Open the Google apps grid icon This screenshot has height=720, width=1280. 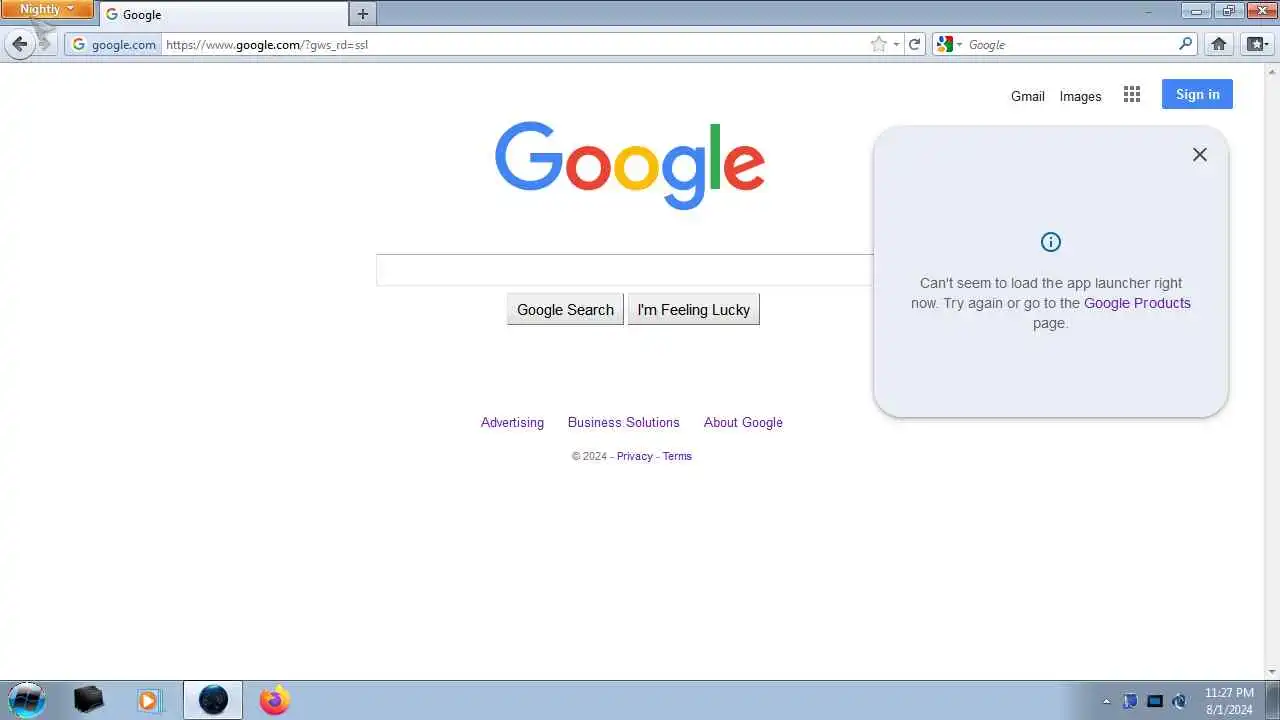point(1132,94)
